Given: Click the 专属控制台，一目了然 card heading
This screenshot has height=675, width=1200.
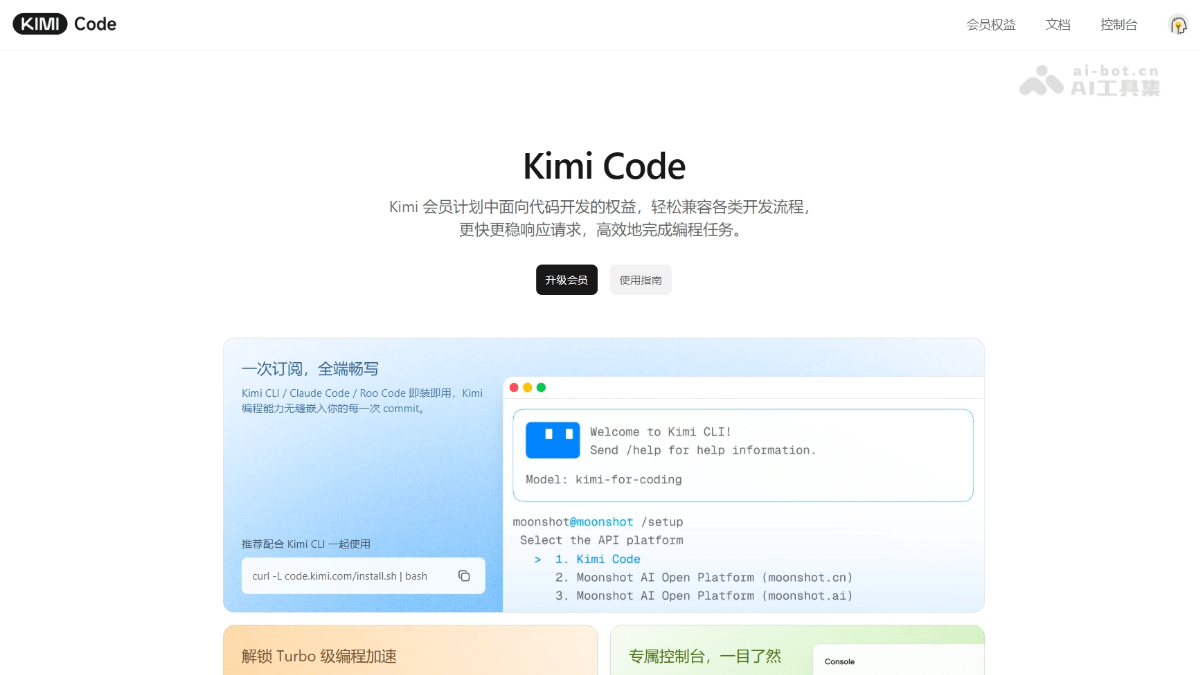Looking at the screenshot, I should pyautogui.click(x=705, y=656).
